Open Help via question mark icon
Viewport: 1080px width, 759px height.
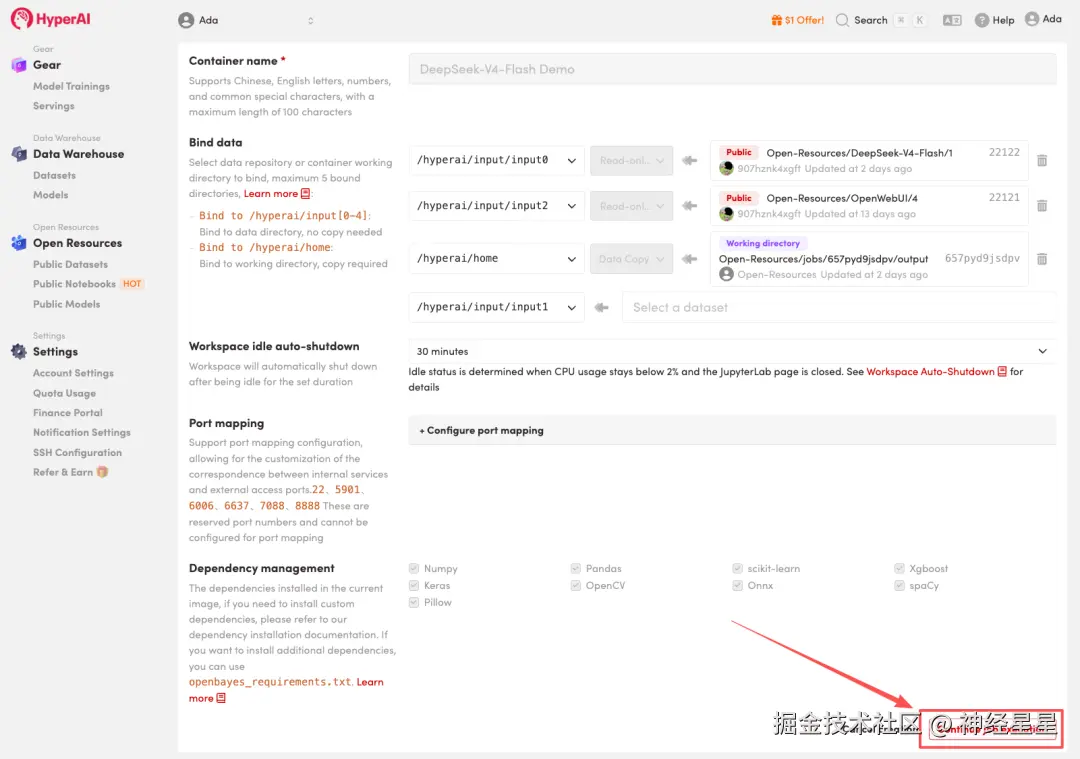click(982, 20)
